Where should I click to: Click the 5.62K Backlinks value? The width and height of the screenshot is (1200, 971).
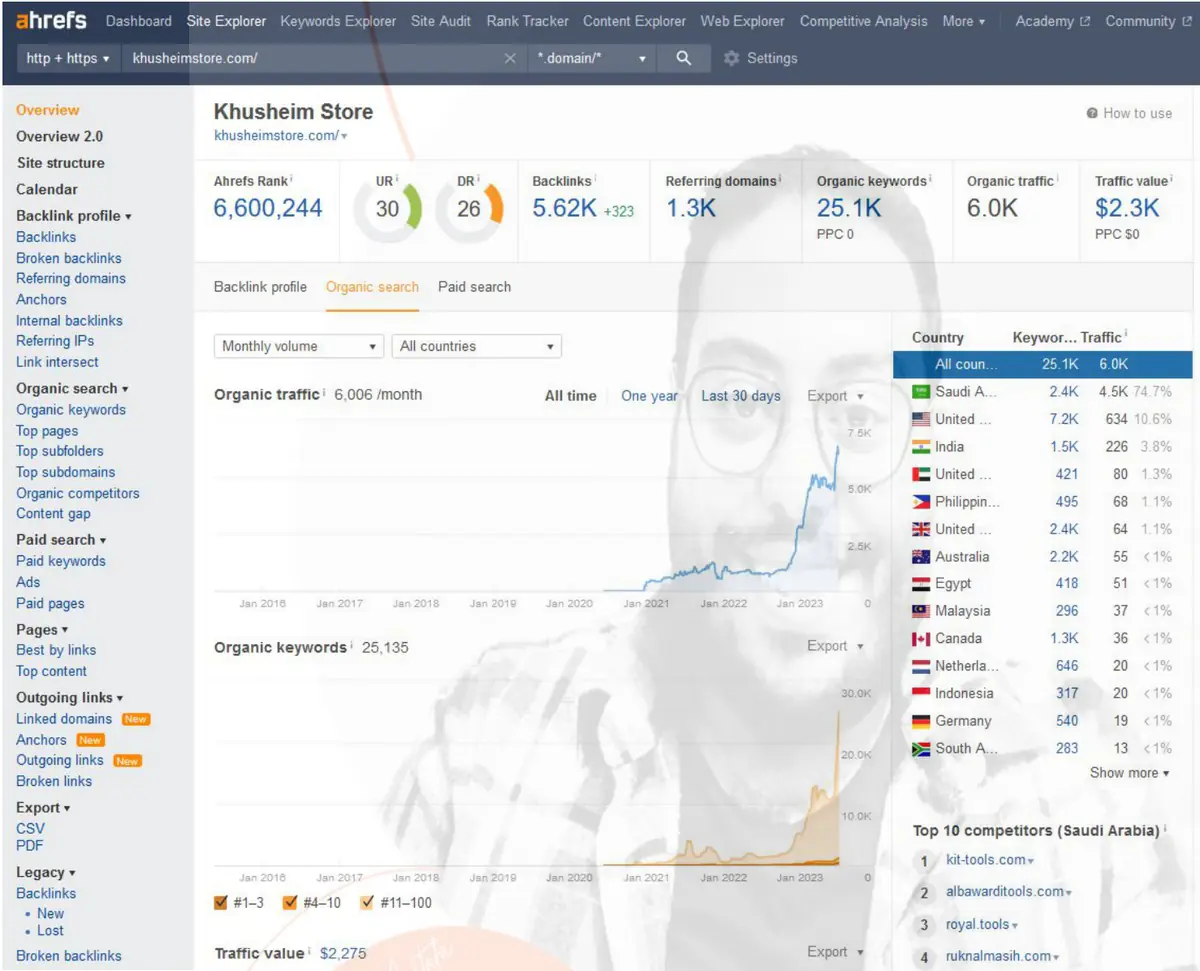(x=564, y=208)
